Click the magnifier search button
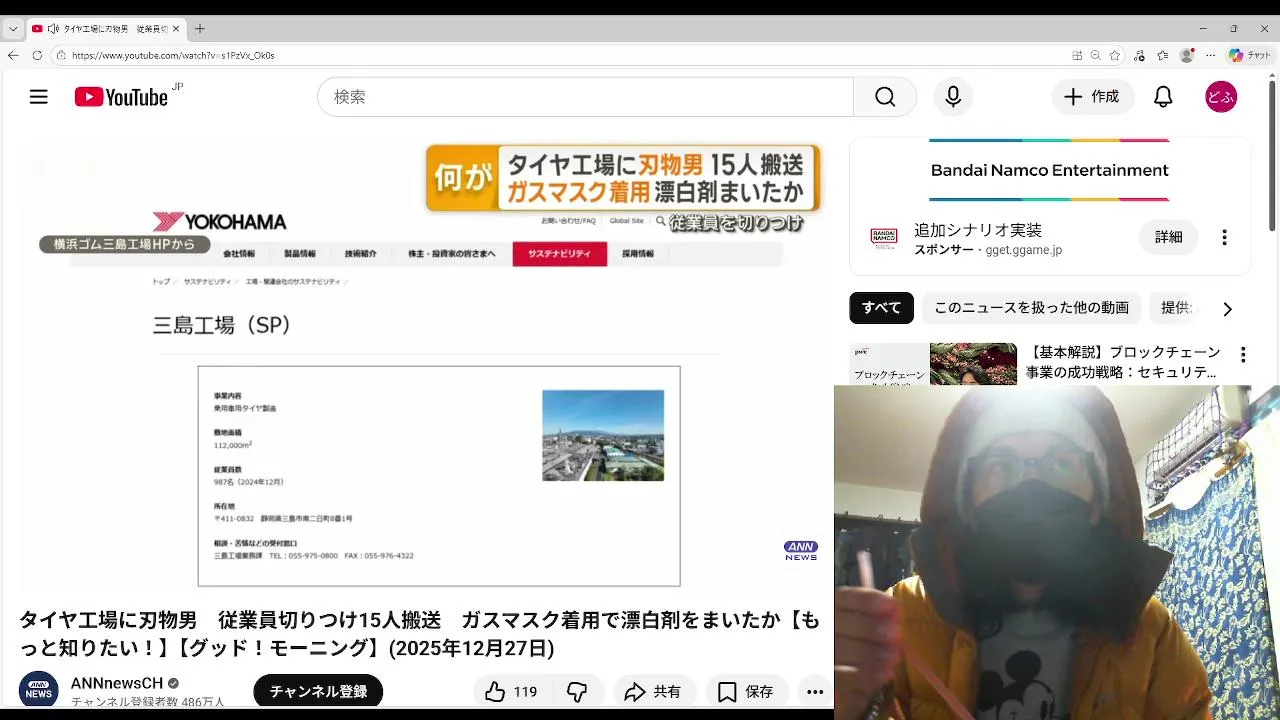 [885, 97]
